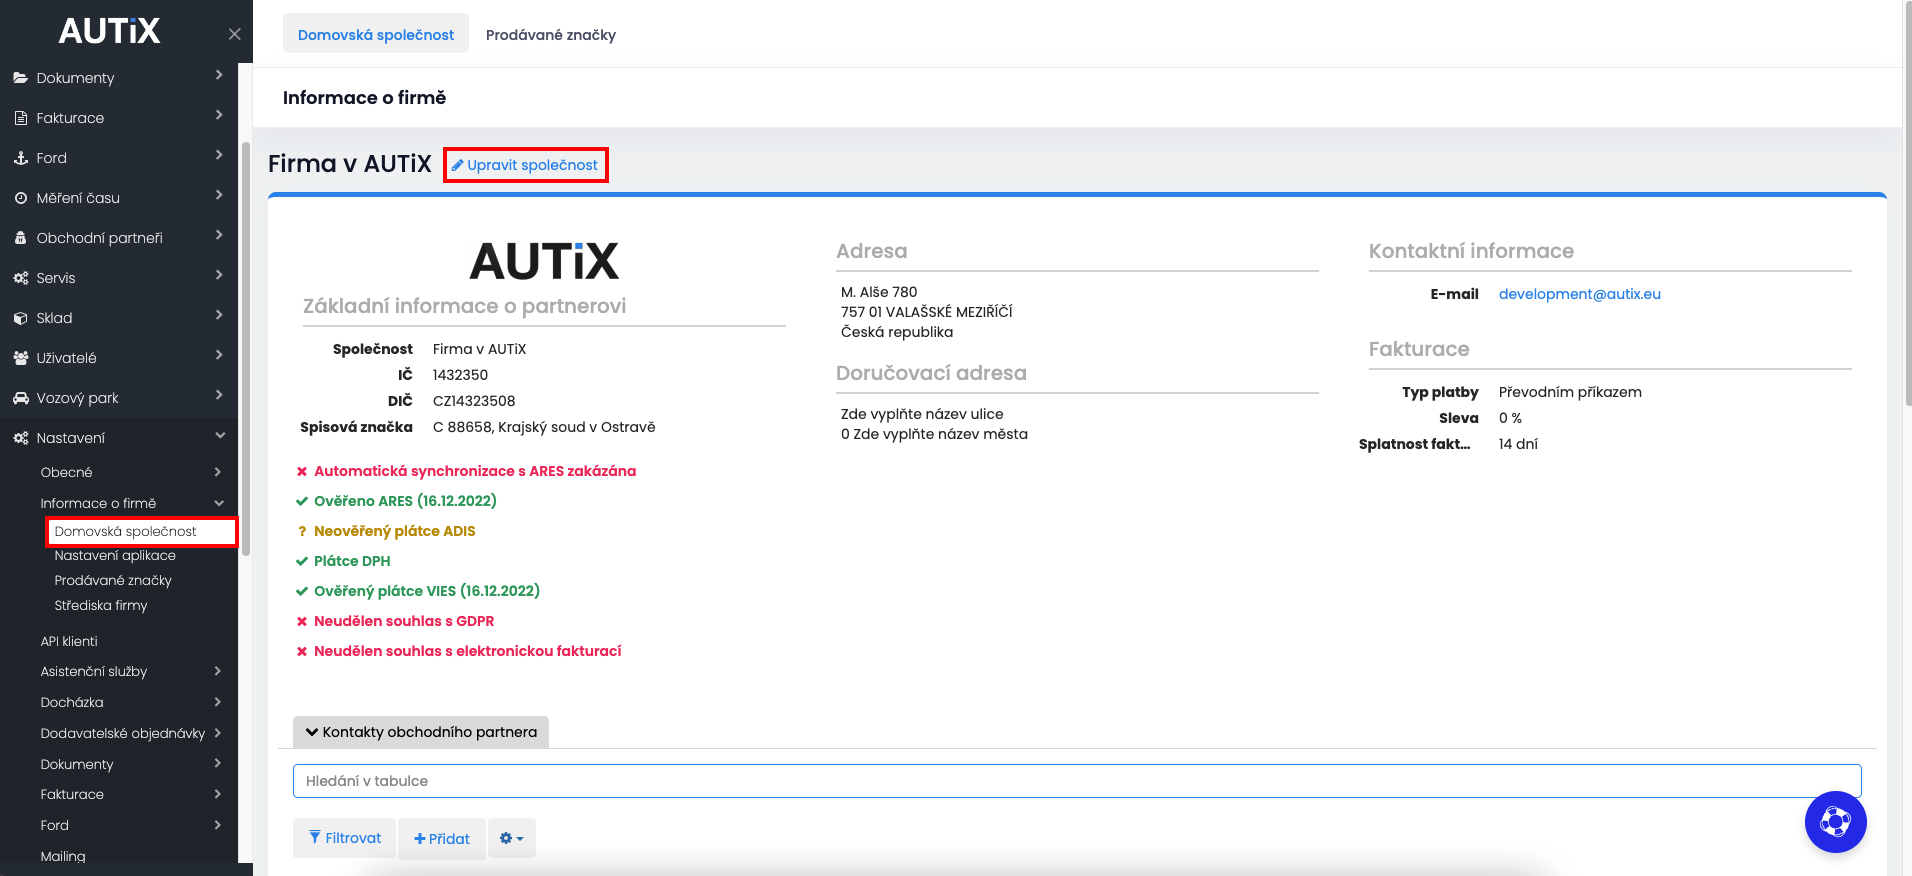The image size is (1912, 876).
Task: Expand the Vozový park chevron
Action: click(x=219, y=395)
